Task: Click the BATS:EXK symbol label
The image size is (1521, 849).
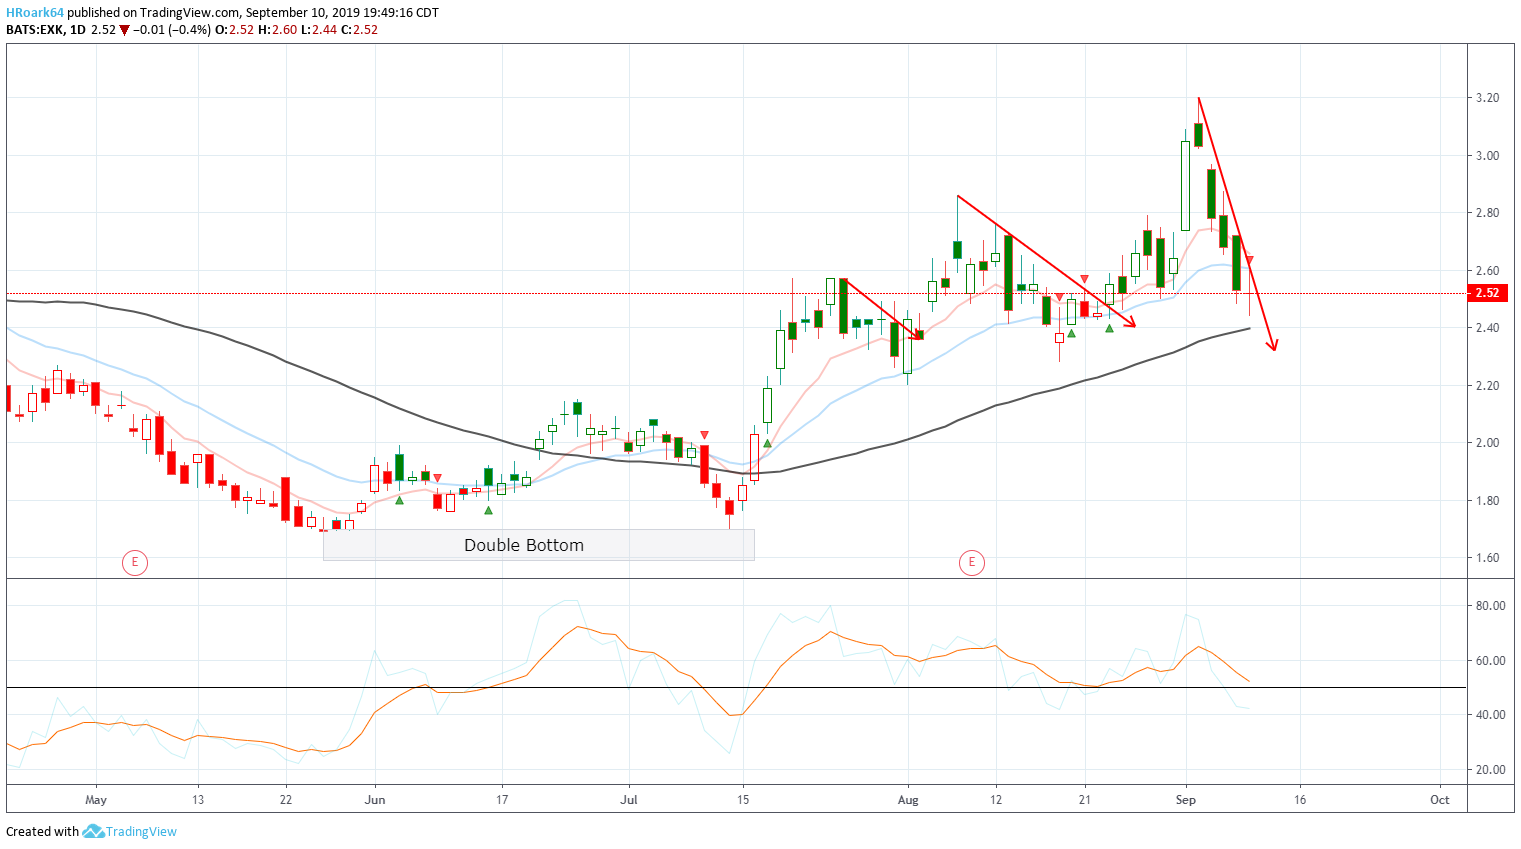Action: (x=35, y=30)
